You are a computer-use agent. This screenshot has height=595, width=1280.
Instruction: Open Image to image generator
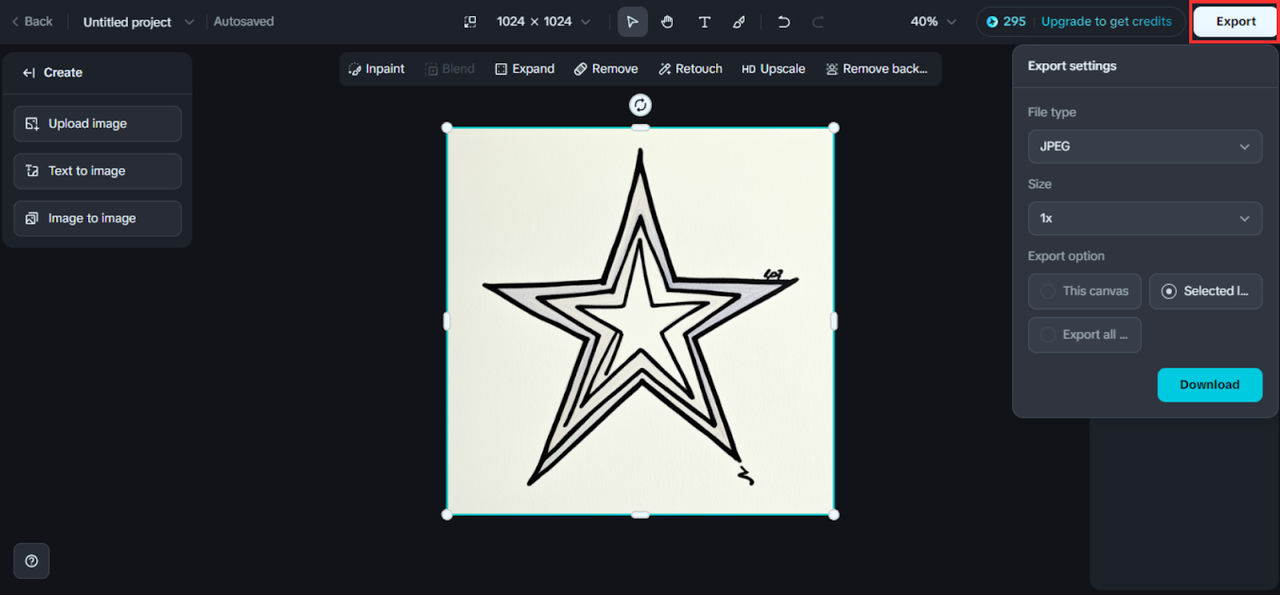(98, 218)
